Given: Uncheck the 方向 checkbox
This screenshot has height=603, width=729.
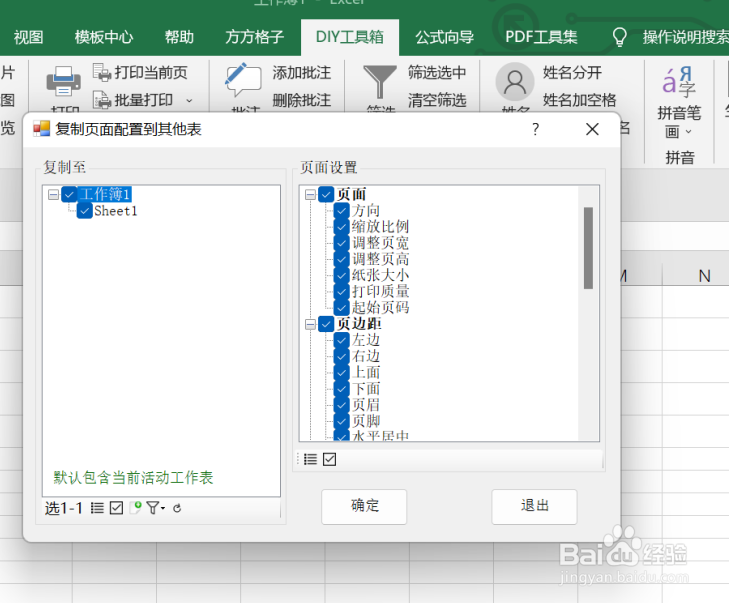Looking at the screenshot, I should coord(341,211).
